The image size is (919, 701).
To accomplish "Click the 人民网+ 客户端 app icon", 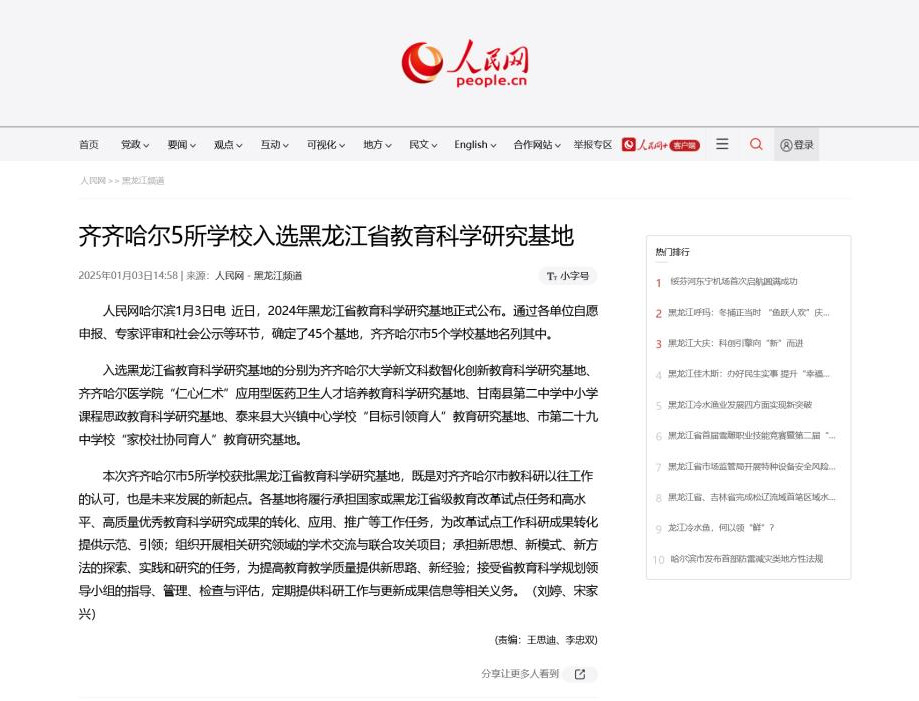I will (660, 145).
